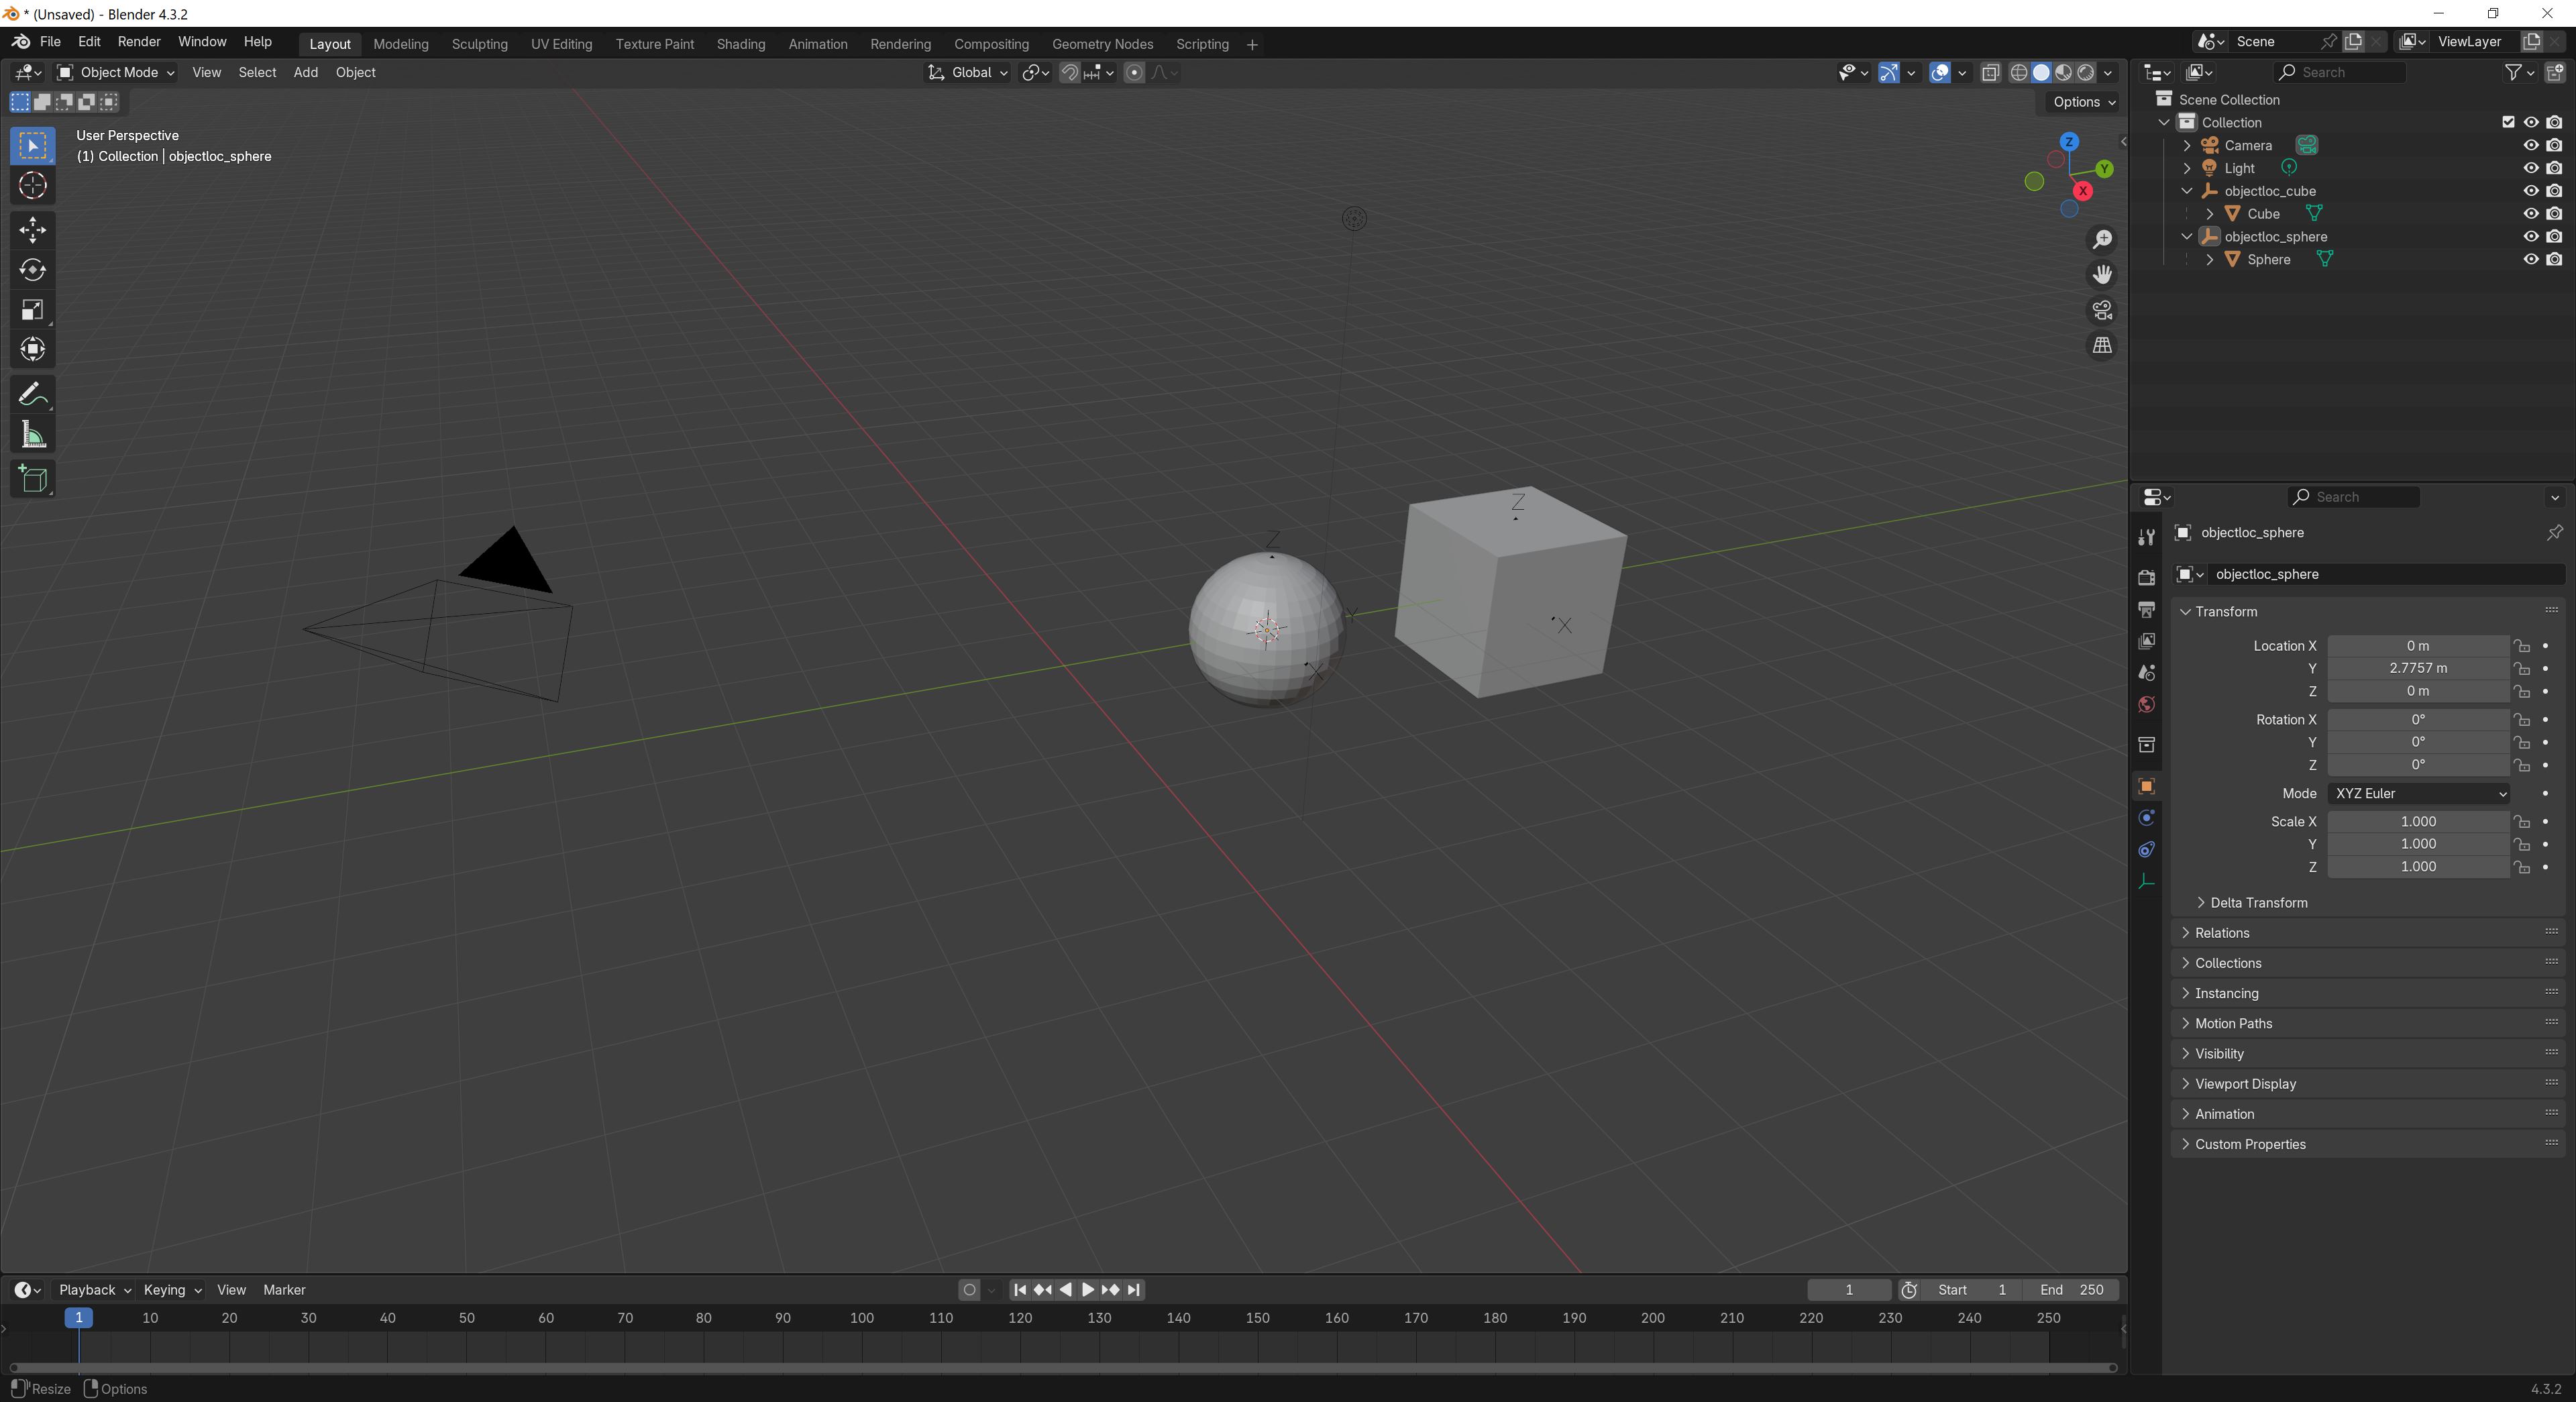
Task: Play the animation forward
Action: coord(1088,1290)
